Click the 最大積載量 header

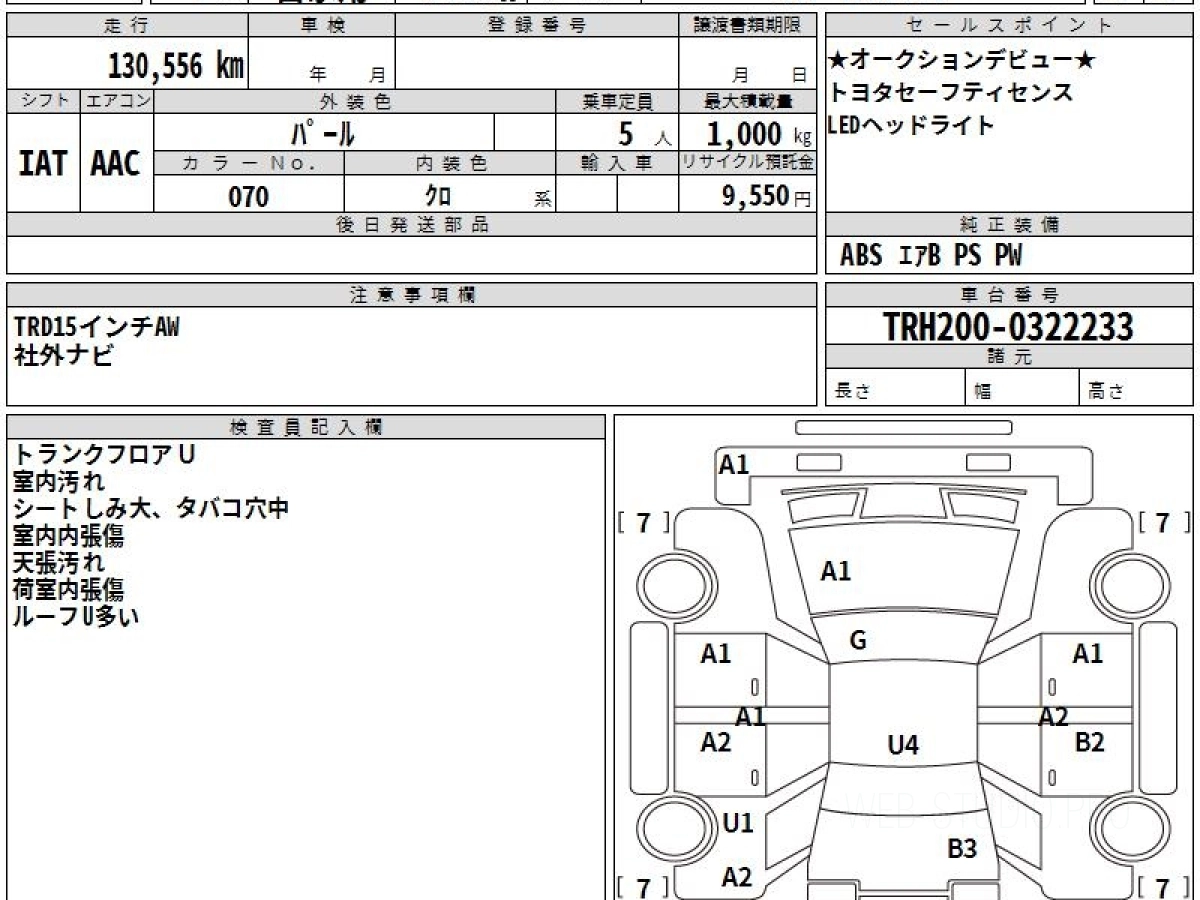click(x=747, y=101)
